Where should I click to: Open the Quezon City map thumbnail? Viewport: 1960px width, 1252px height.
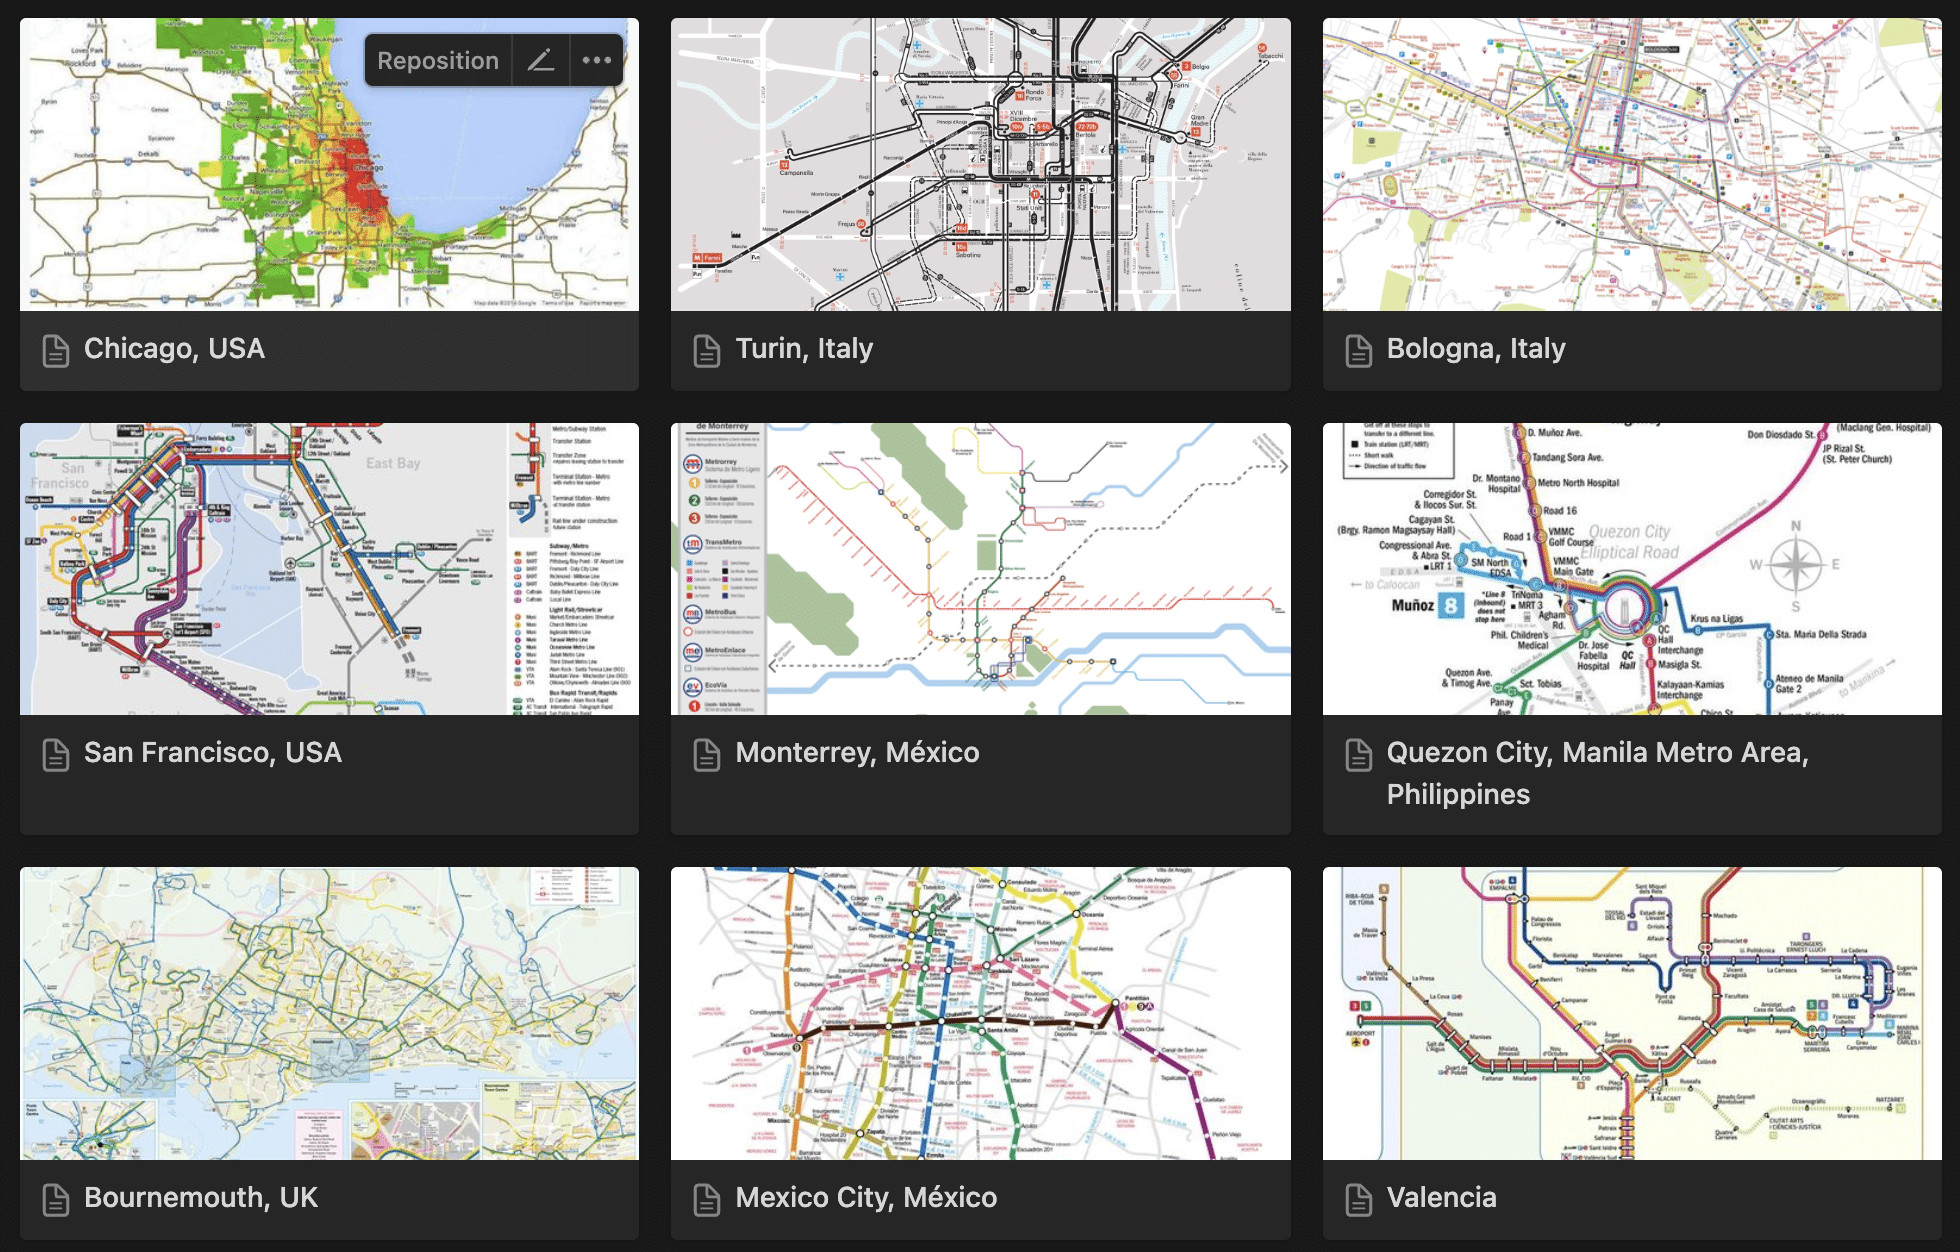point(1631,568)
